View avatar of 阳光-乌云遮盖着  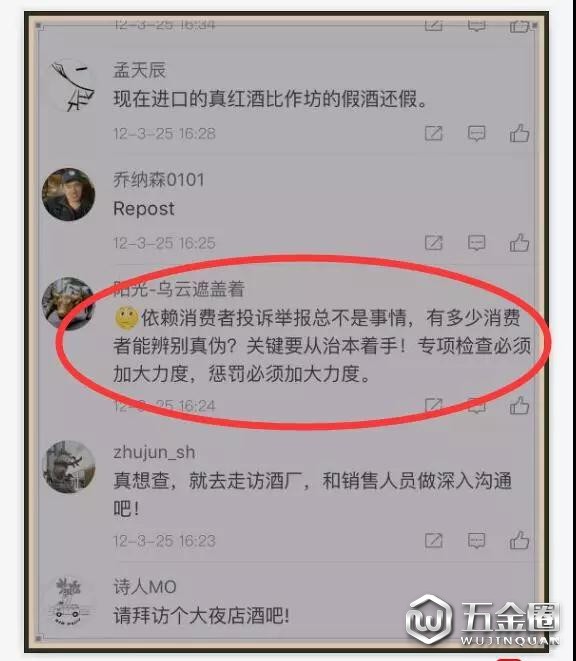tap(69, 303)
